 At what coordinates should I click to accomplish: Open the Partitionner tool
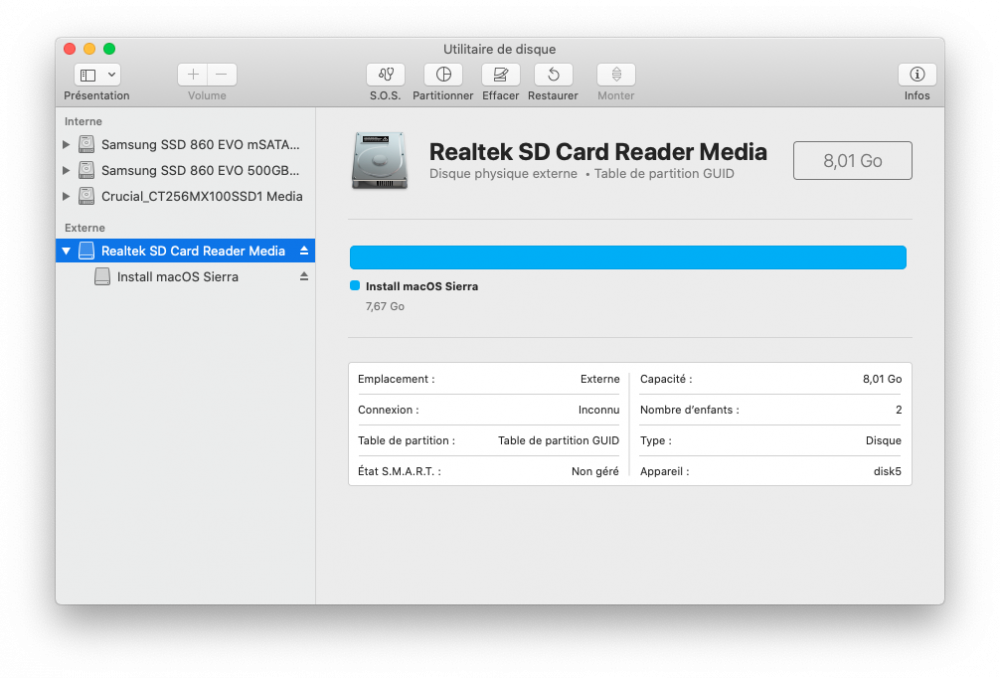point(443,75)
